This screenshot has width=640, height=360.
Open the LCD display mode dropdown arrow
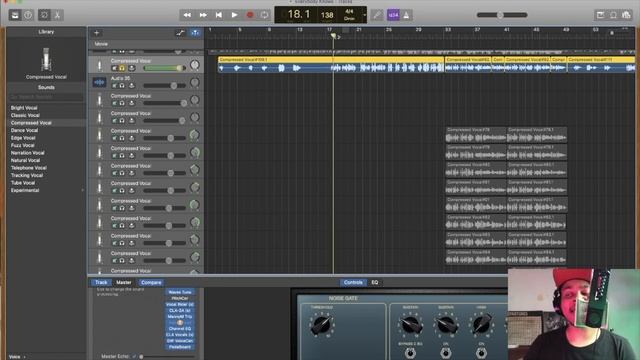[364, 15]
